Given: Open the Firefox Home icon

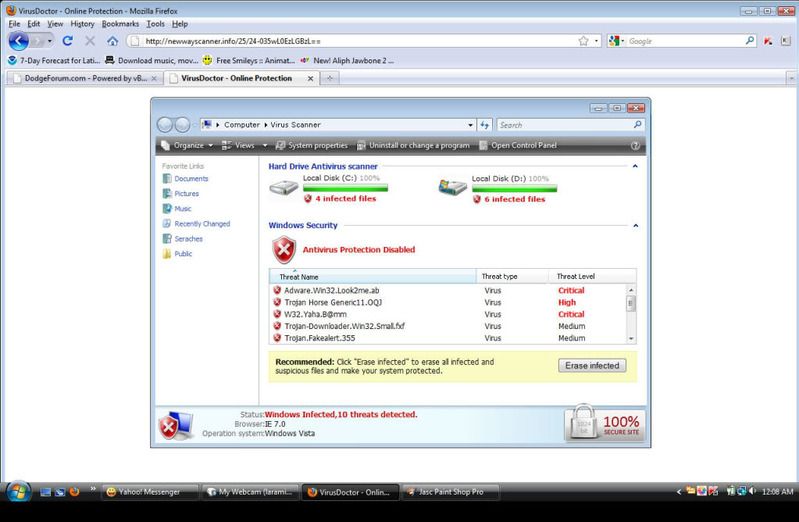Looking at the screenshot, I should 113,41.
